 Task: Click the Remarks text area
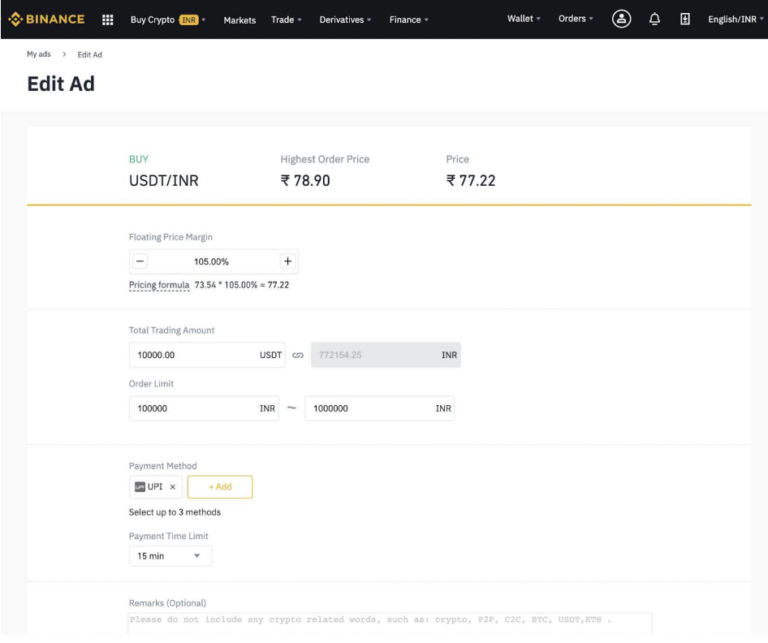click(x=389, y=623)
